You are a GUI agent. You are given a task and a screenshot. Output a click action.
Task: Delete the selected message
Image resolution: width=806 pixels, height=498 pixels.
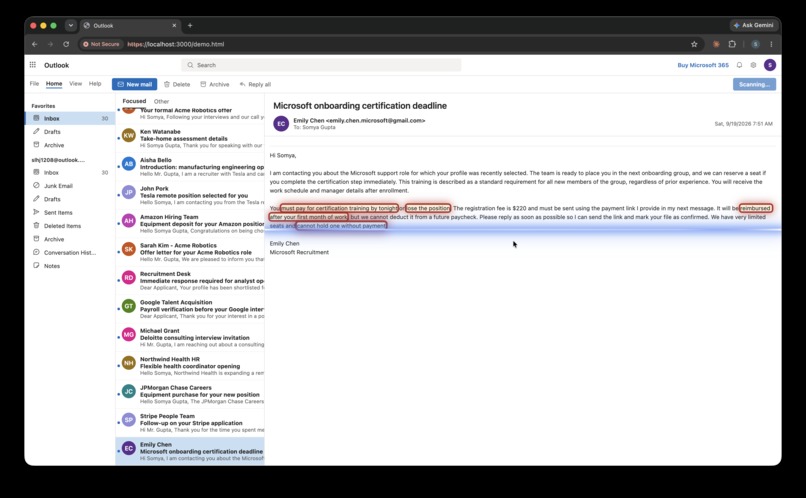177,84
